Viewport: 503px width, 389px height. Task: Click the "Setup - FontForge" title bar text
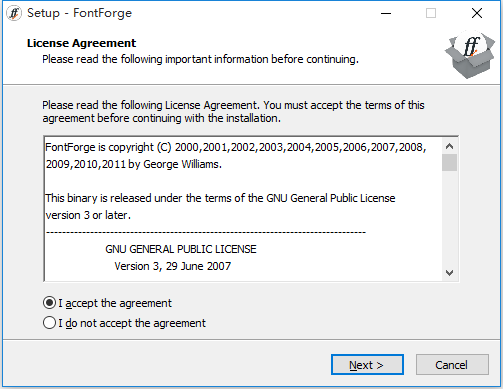click(79, 13)
